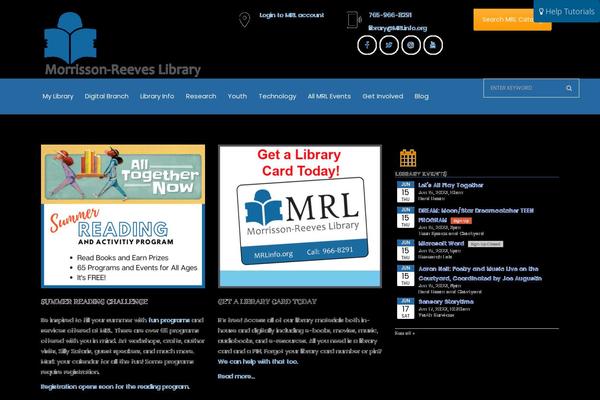600x400 pixels.
Task: Click Read more under library card
Action: click(x=236, y=376)
